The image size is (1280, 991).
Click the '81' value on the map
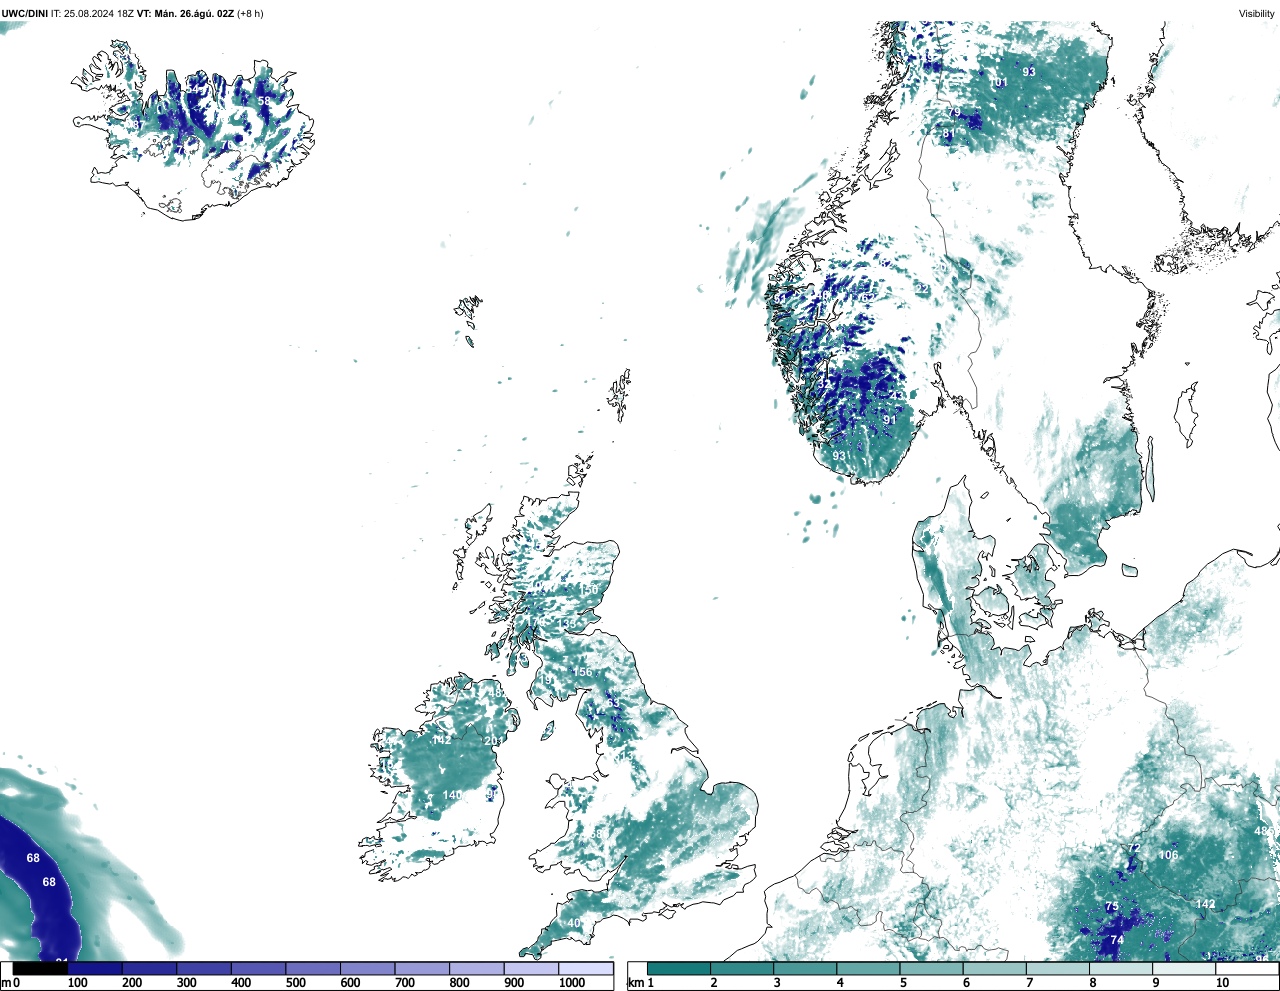[949, 134]
